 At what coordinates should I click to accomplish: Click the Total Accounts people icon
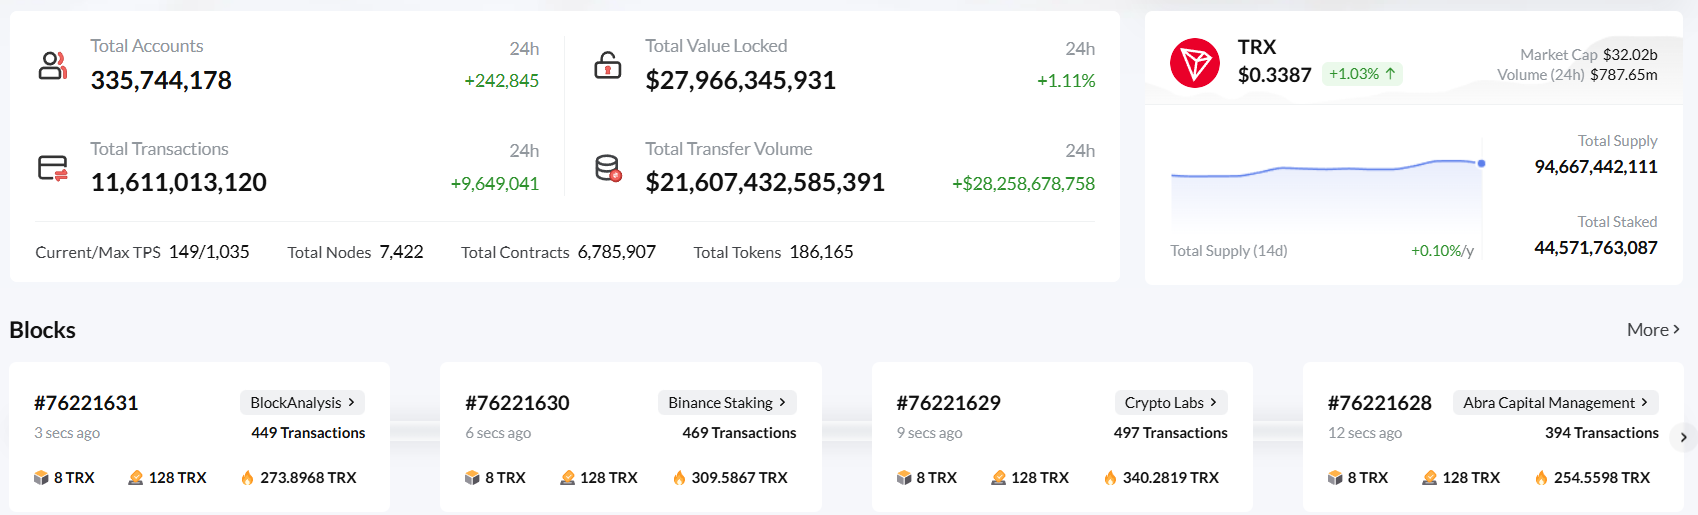[x=52, y=66]
